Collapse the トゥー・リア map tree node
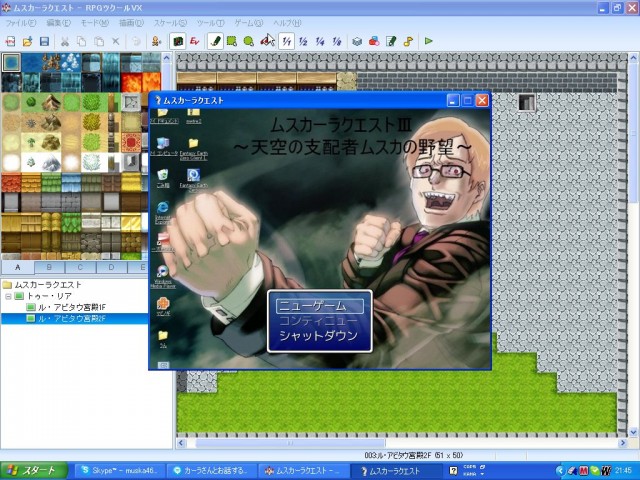The width and height of the screenshot is (640, 480). click(x=8, y=296)
